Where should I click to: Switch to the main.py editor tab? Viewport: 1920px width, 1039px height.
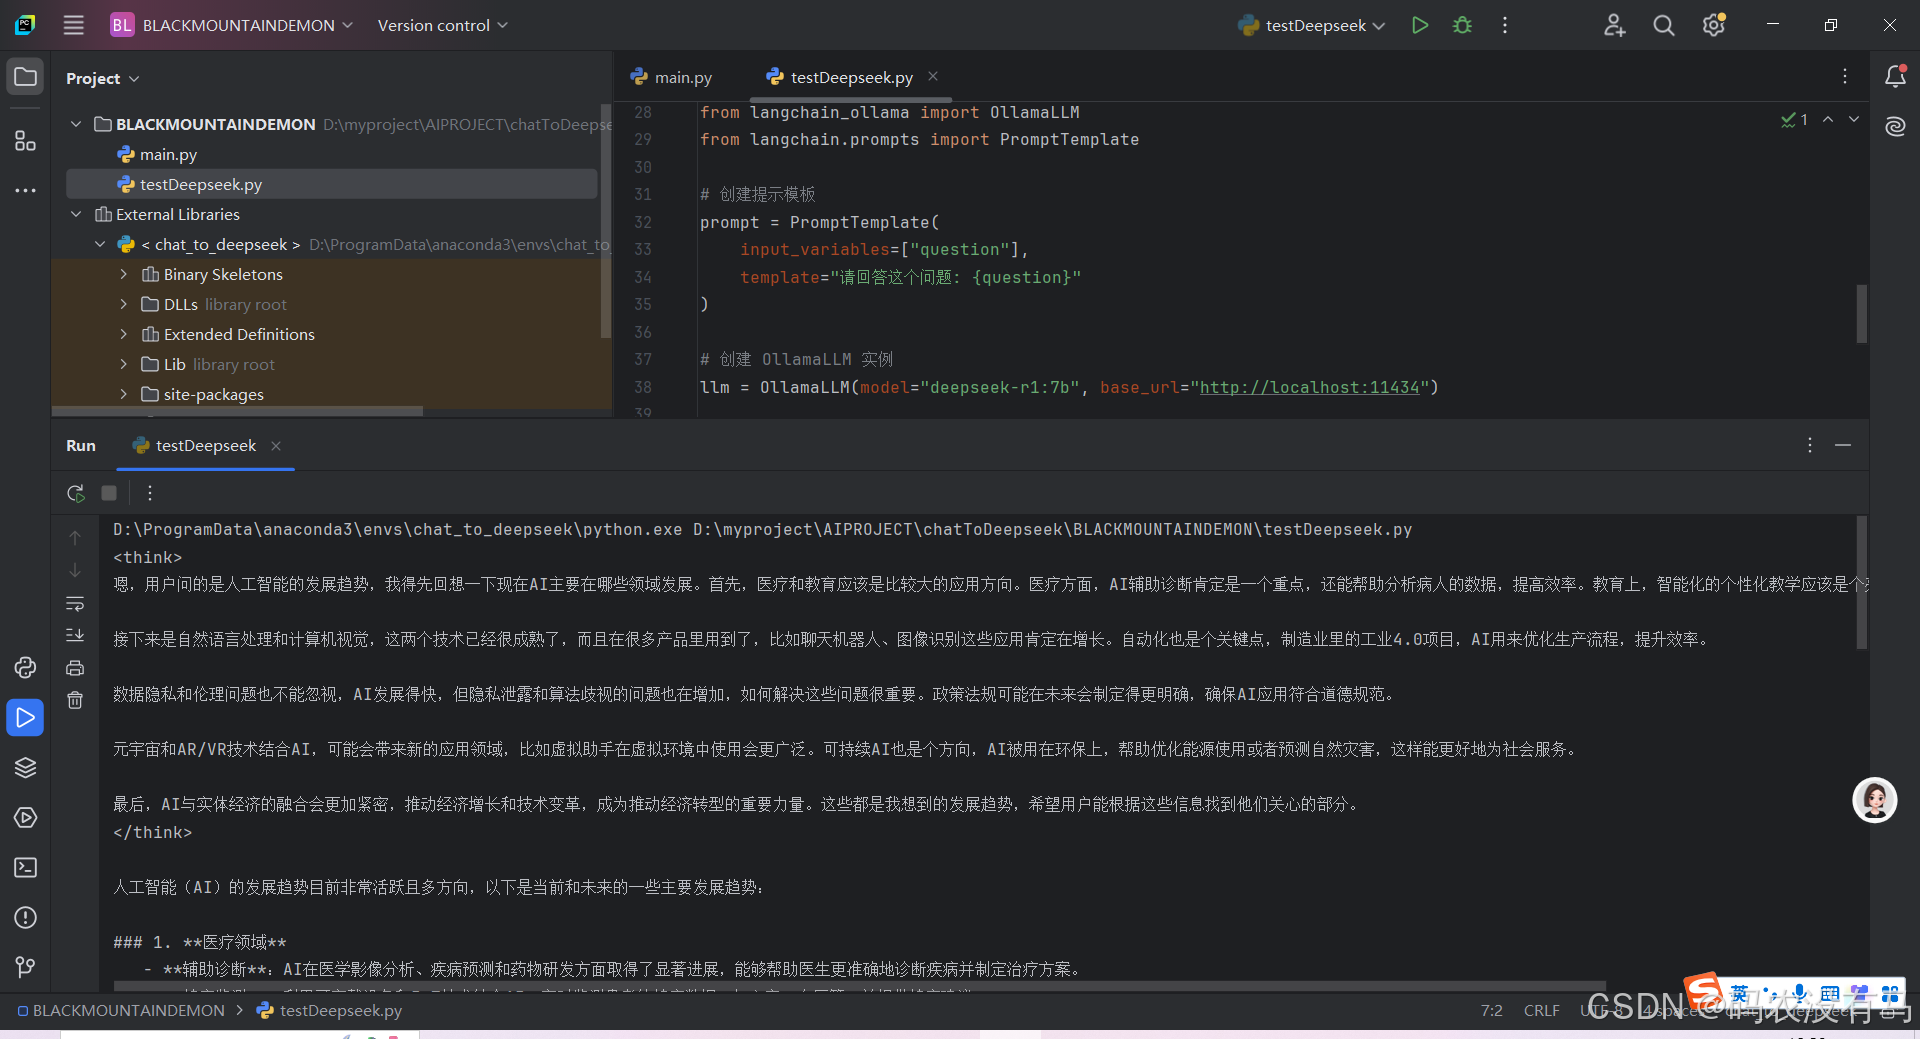682,77
